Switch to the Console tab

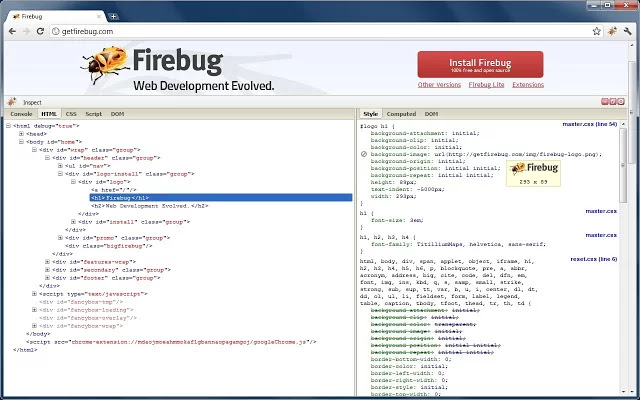pos(21,114)
